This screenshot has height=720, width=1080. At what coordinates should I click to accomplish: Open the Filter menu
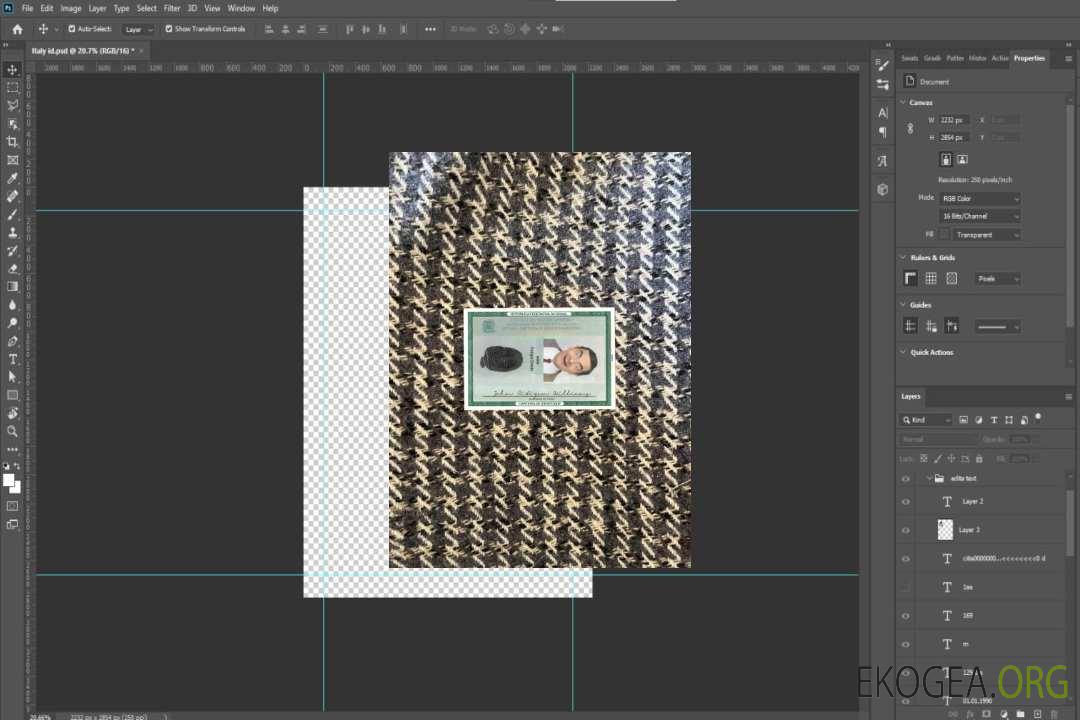(x=172, y=8)
